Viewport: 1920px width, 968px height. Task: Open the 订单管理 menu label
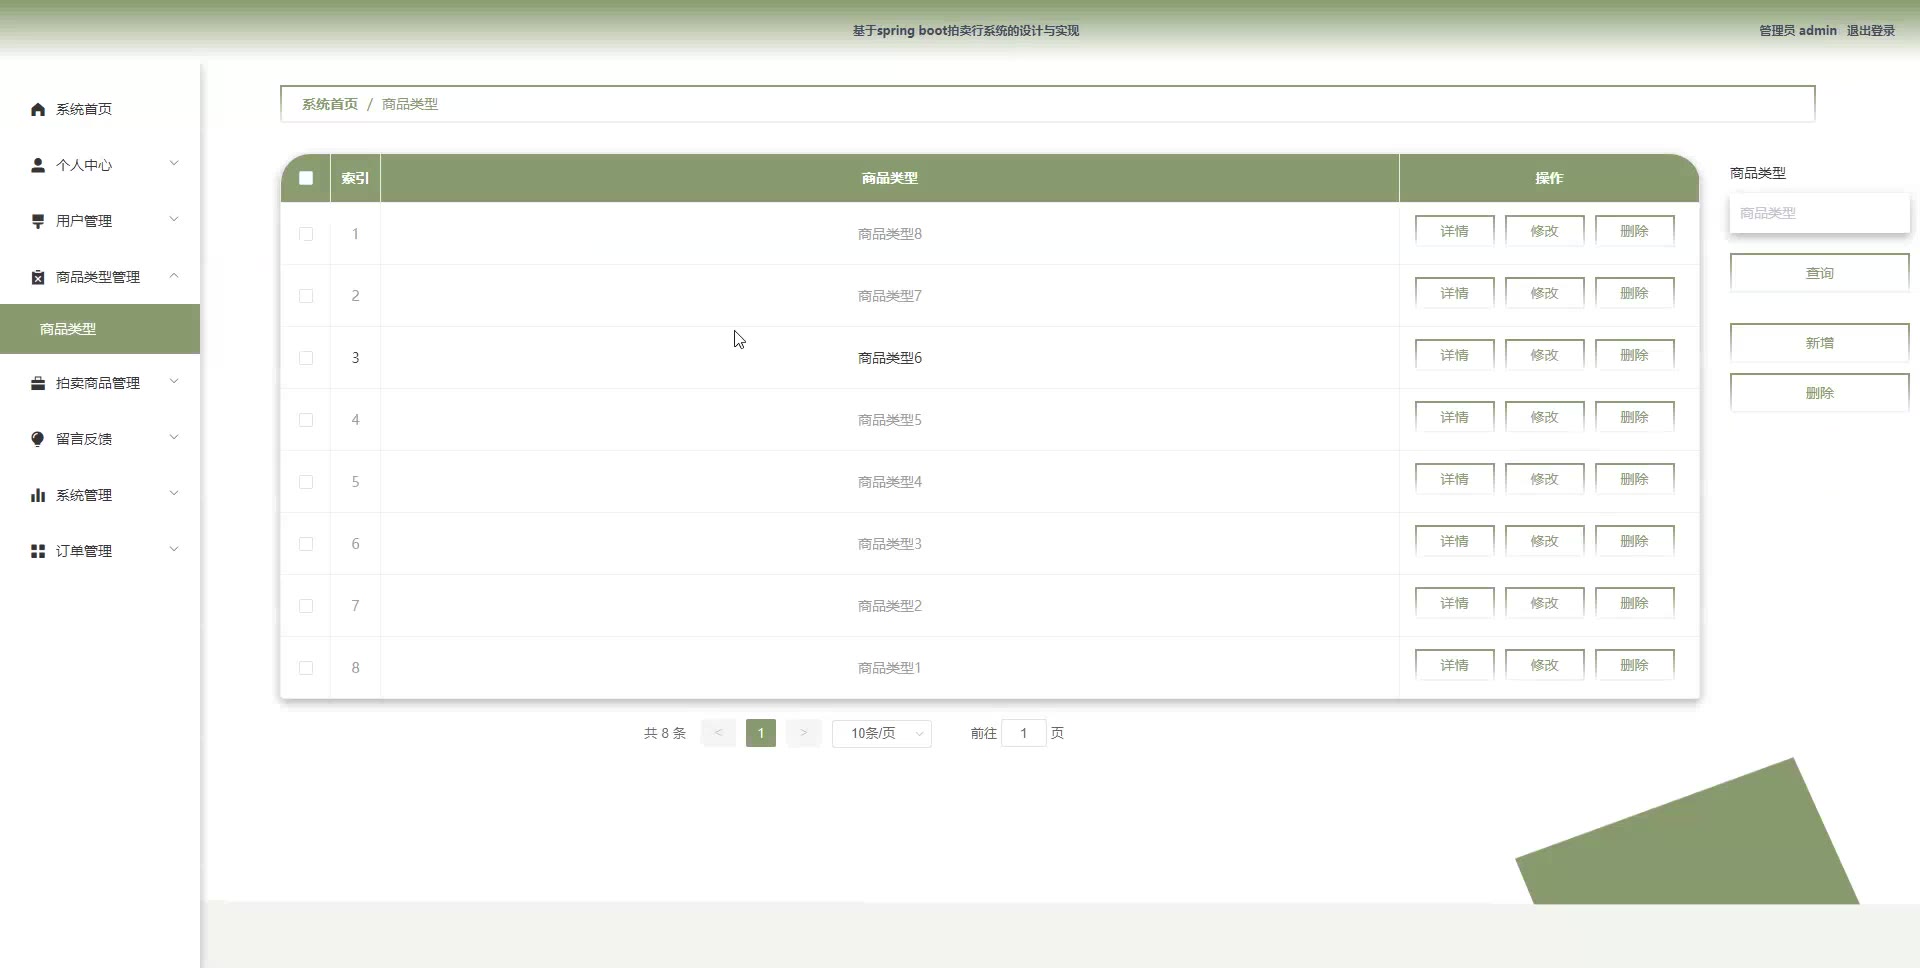pos(84,551)
